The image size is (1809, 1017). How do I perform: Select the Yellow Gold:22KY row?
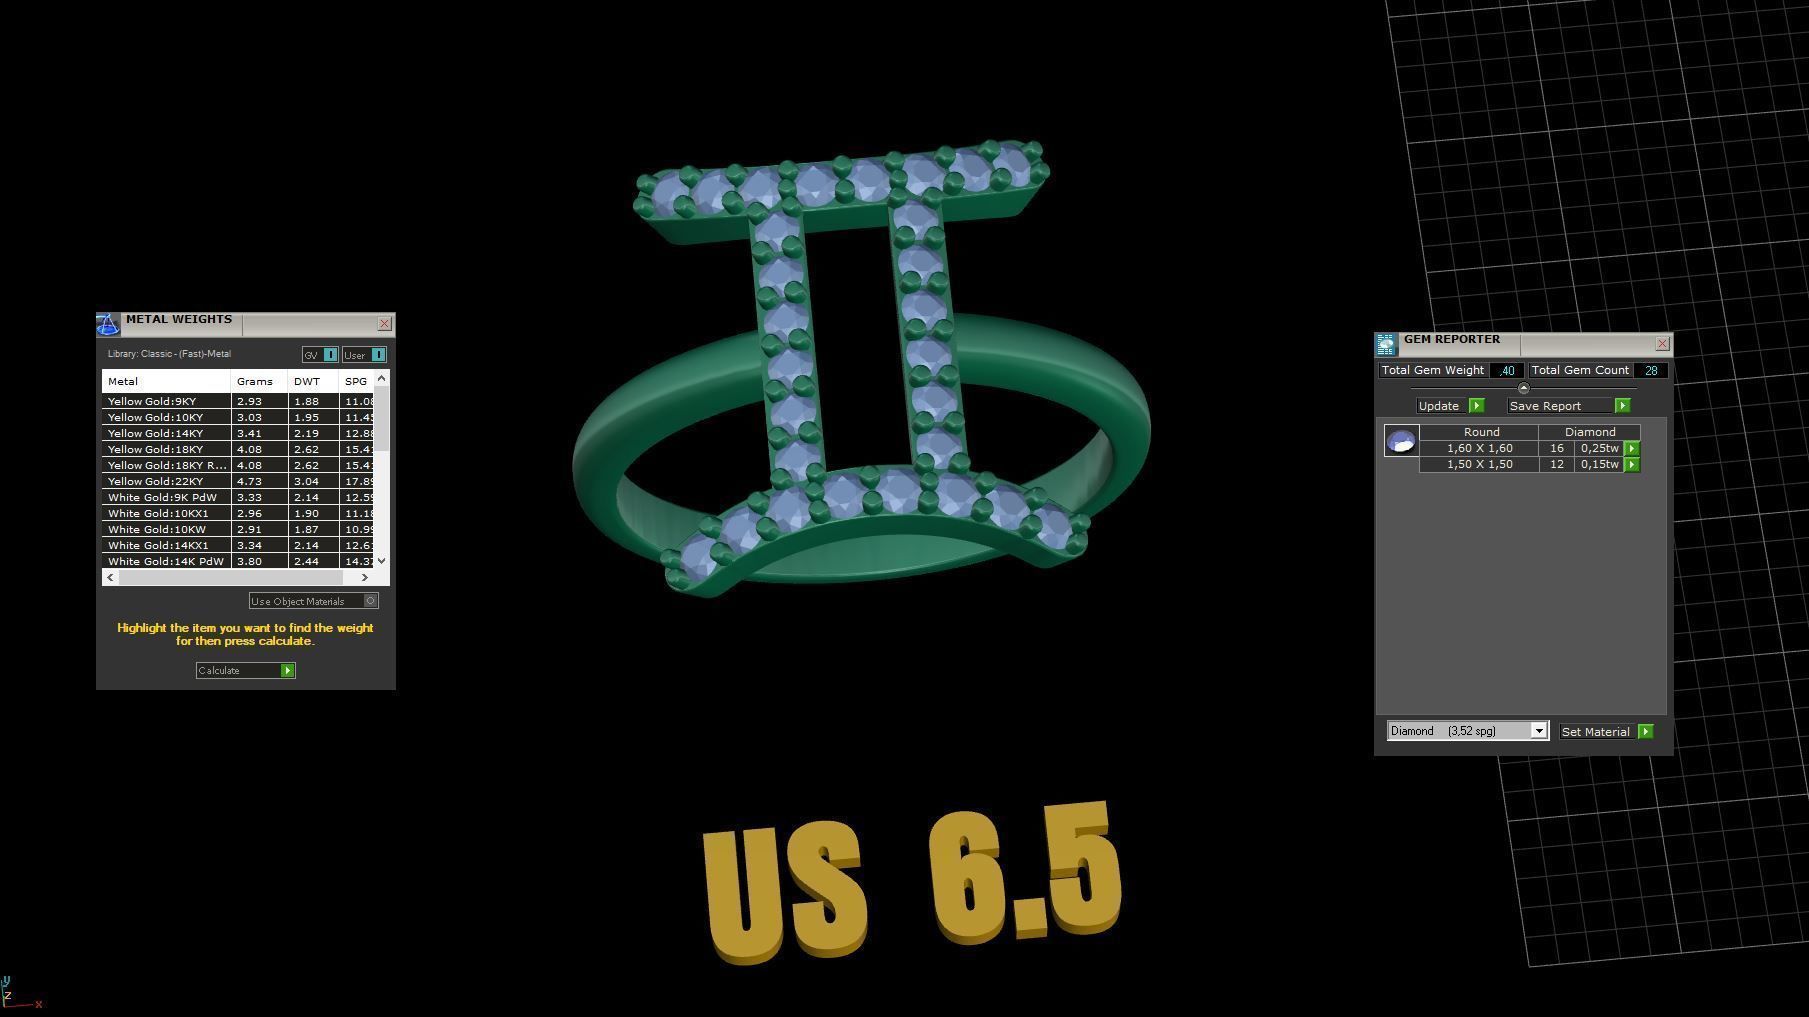238,481
